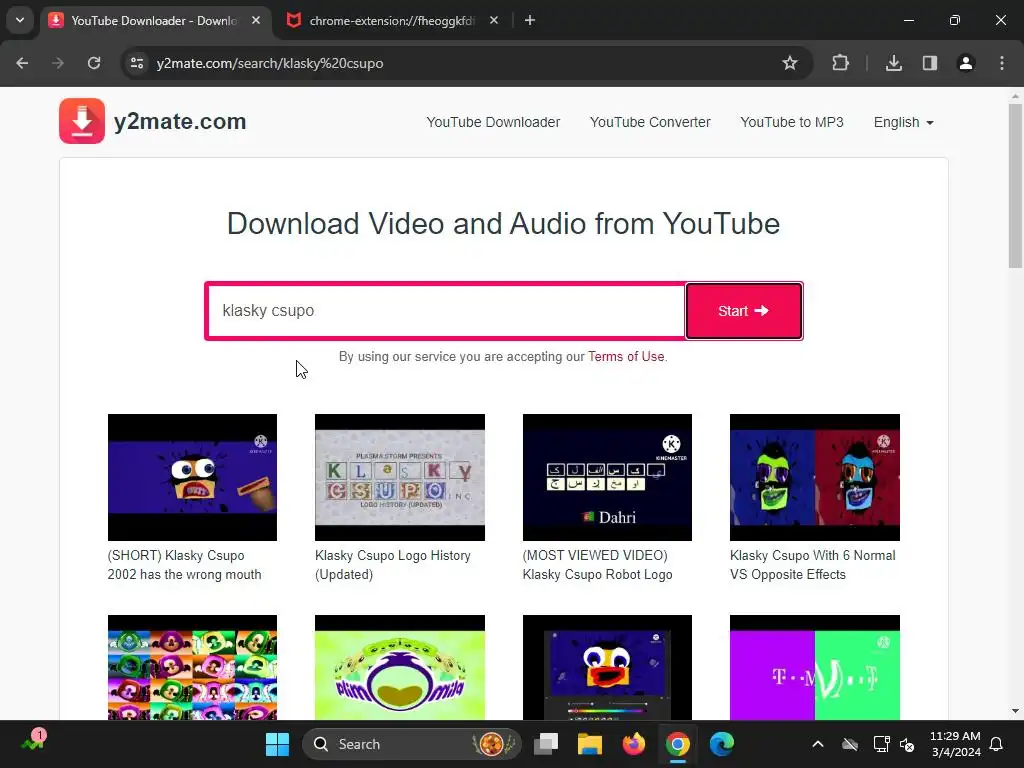This screenshot has width=1024, height=768.
Task: Open a new tab with the plus button
Action: pyautogui.click(x=530, y=21)
